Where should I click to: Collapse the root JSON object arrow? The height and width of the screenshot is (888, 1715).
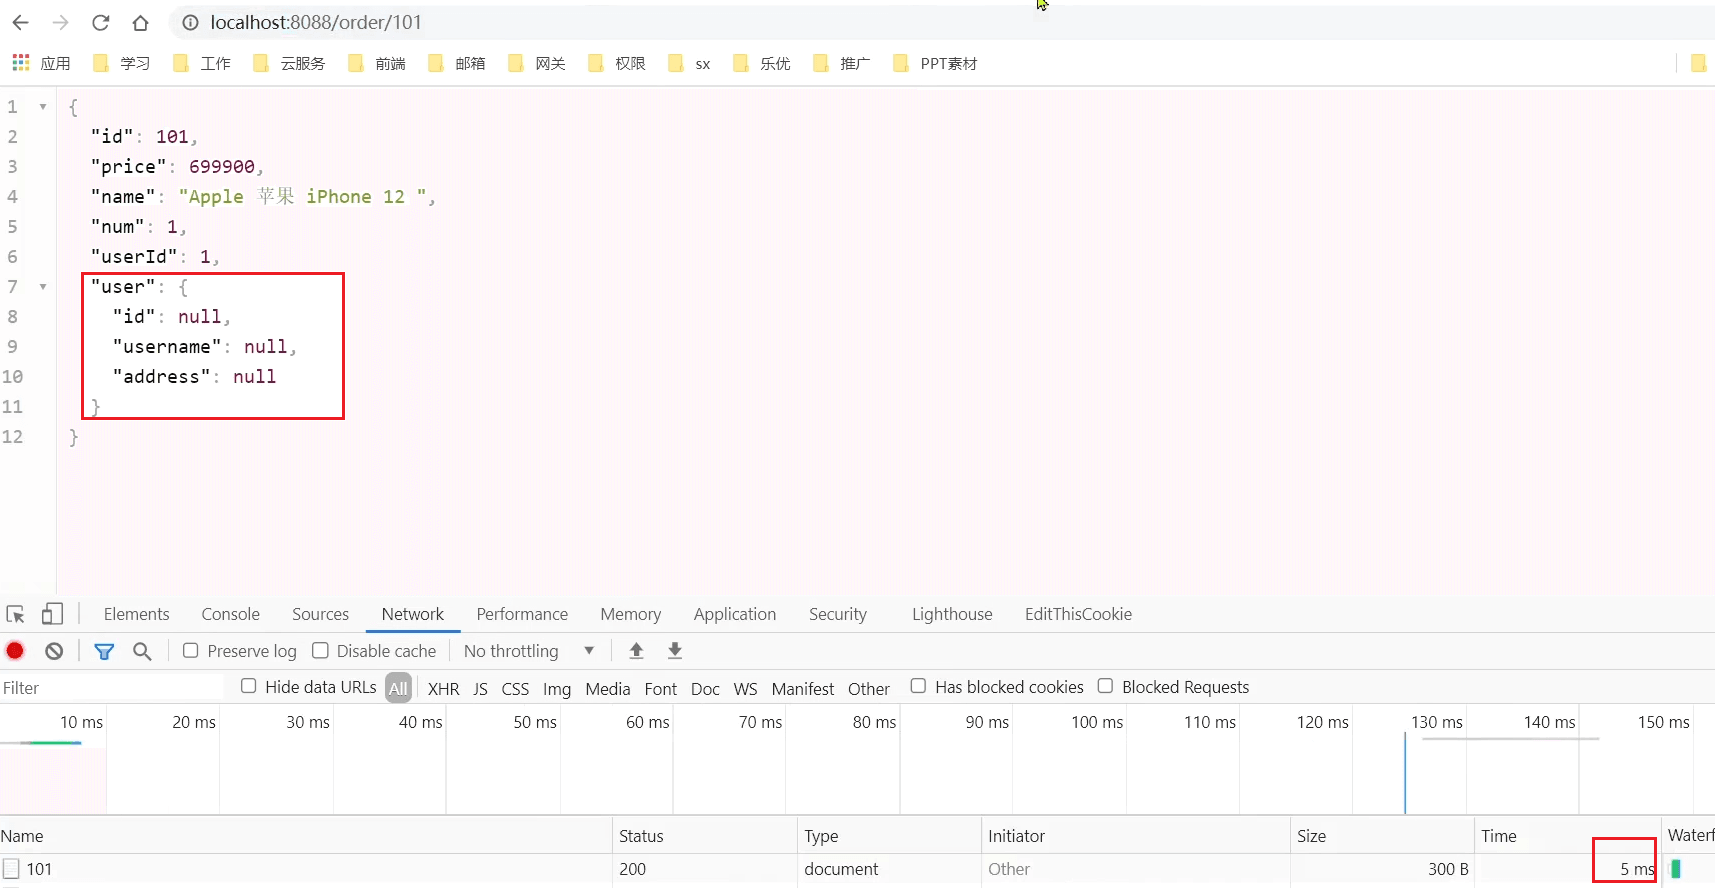click(x=43, y=106)
